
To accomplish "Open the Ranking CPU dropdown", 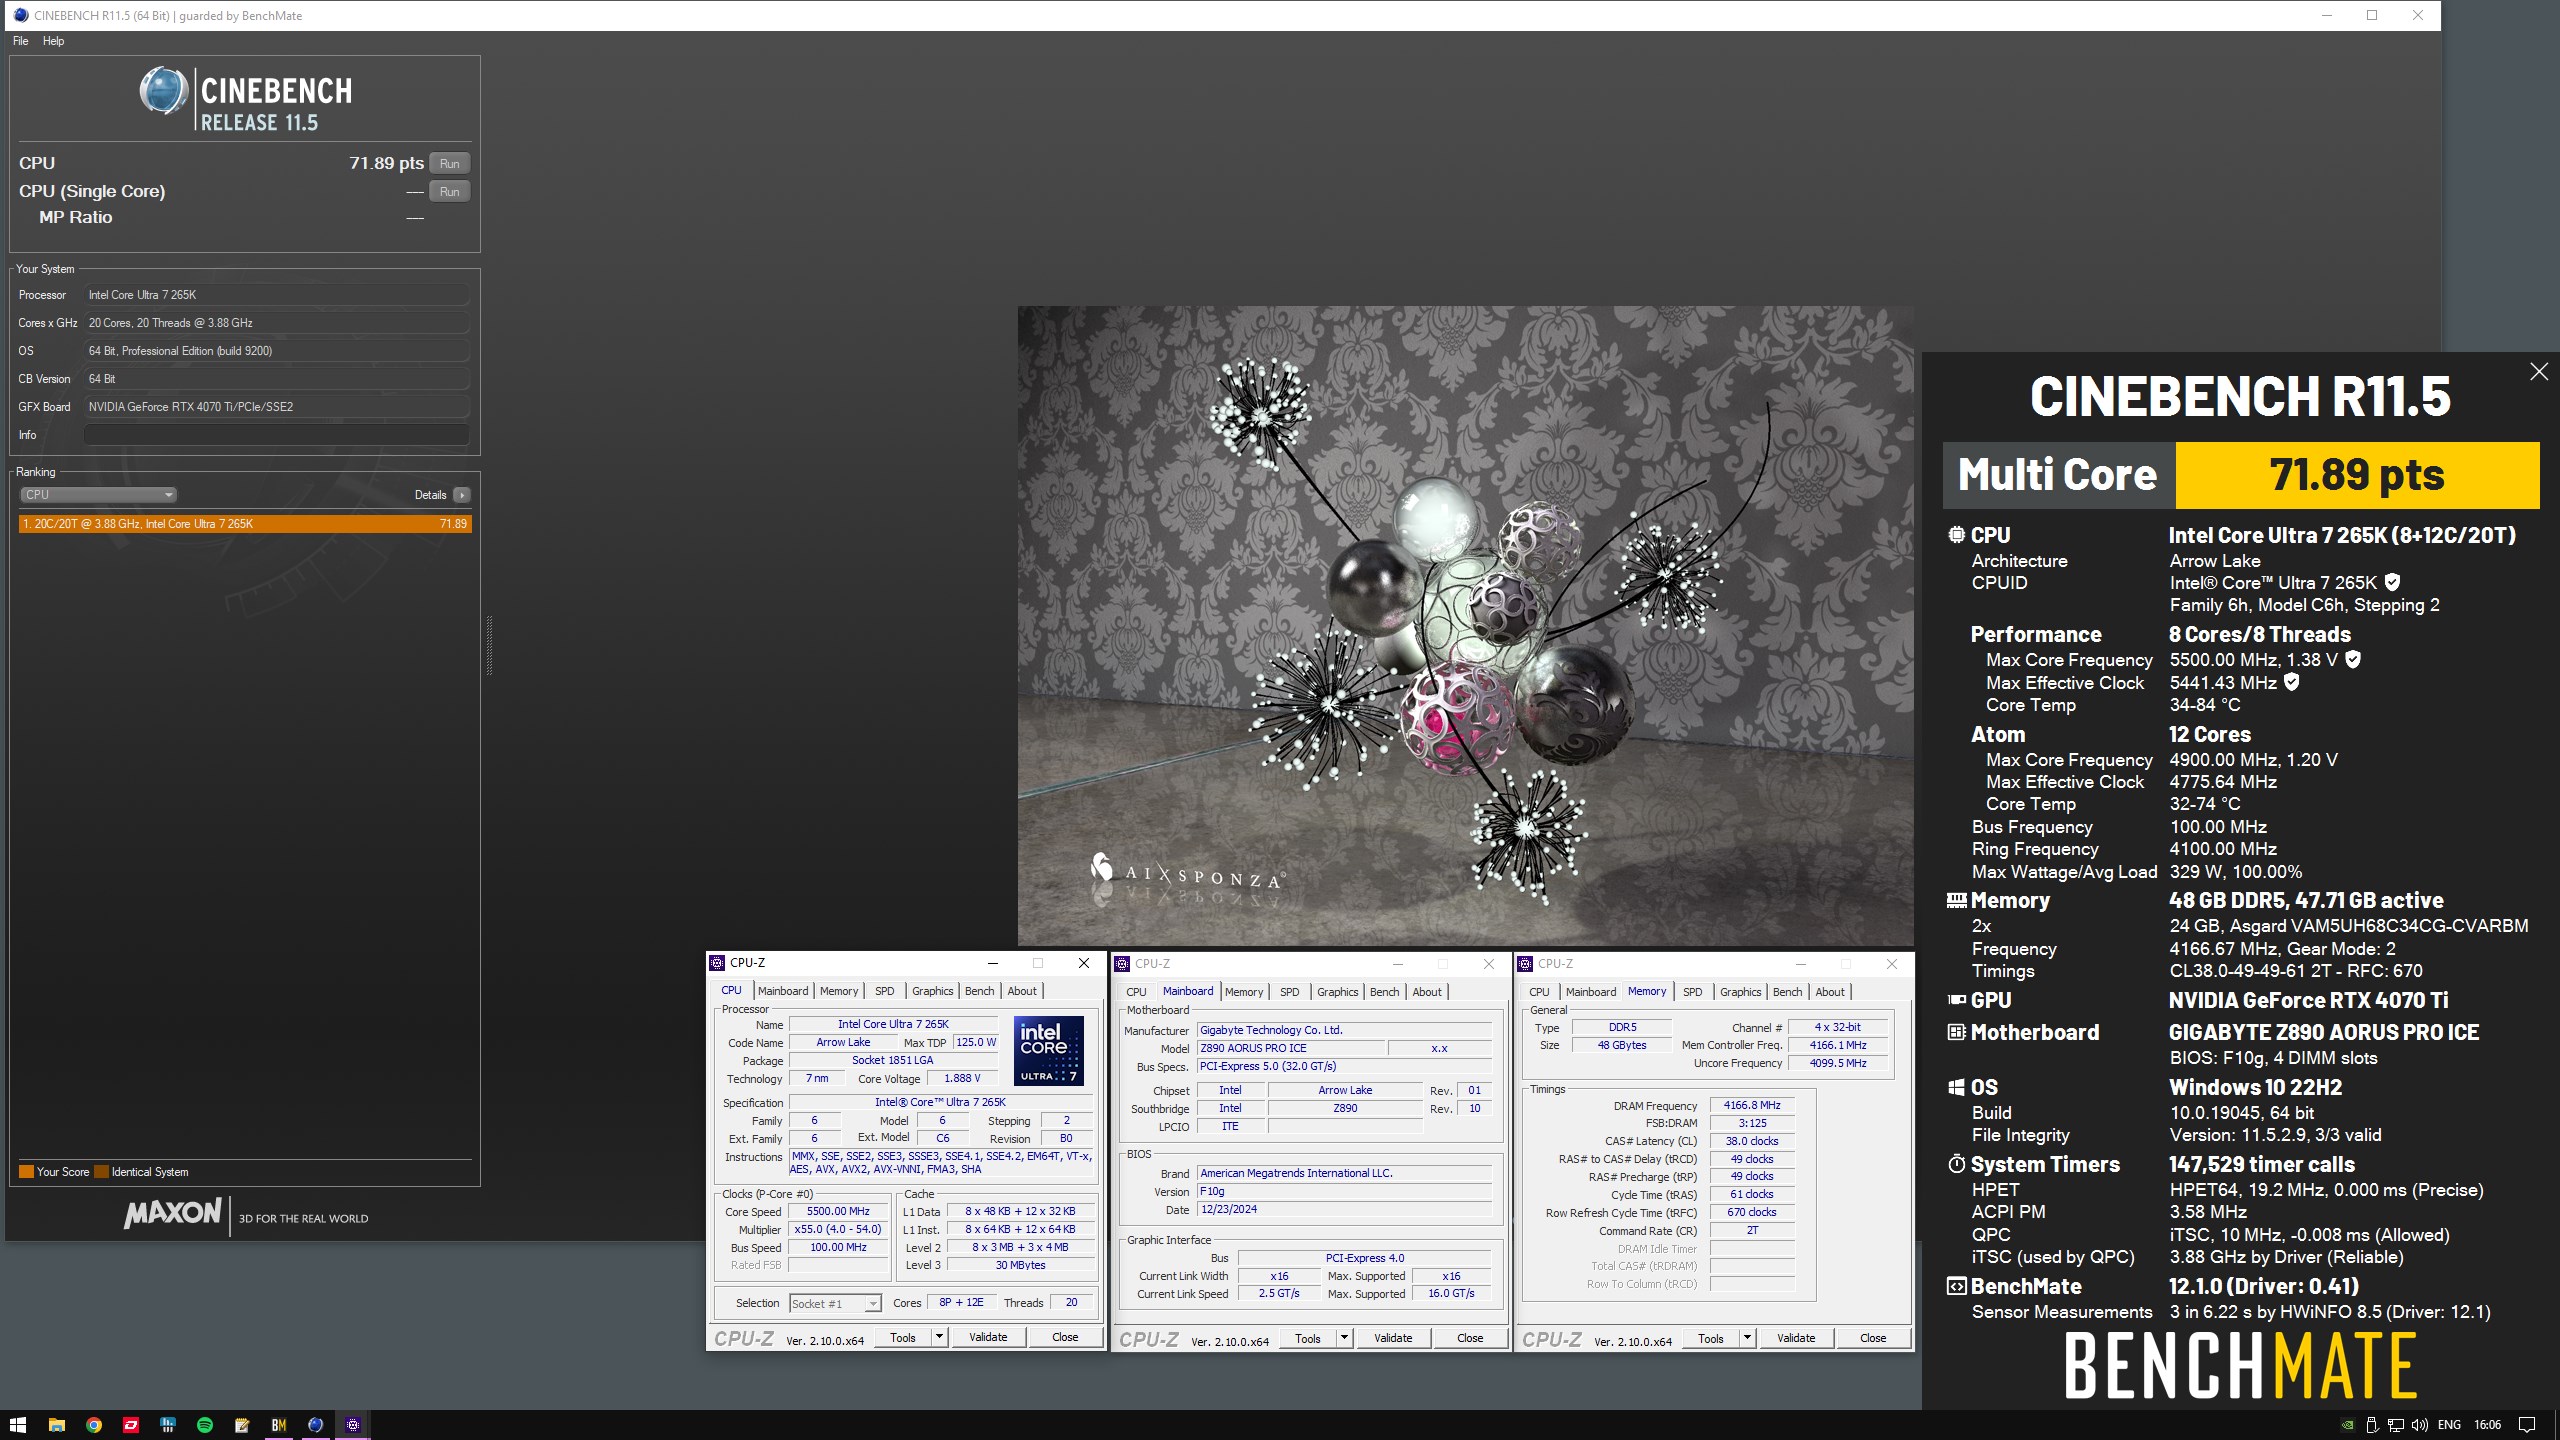I will click(98, 495).
